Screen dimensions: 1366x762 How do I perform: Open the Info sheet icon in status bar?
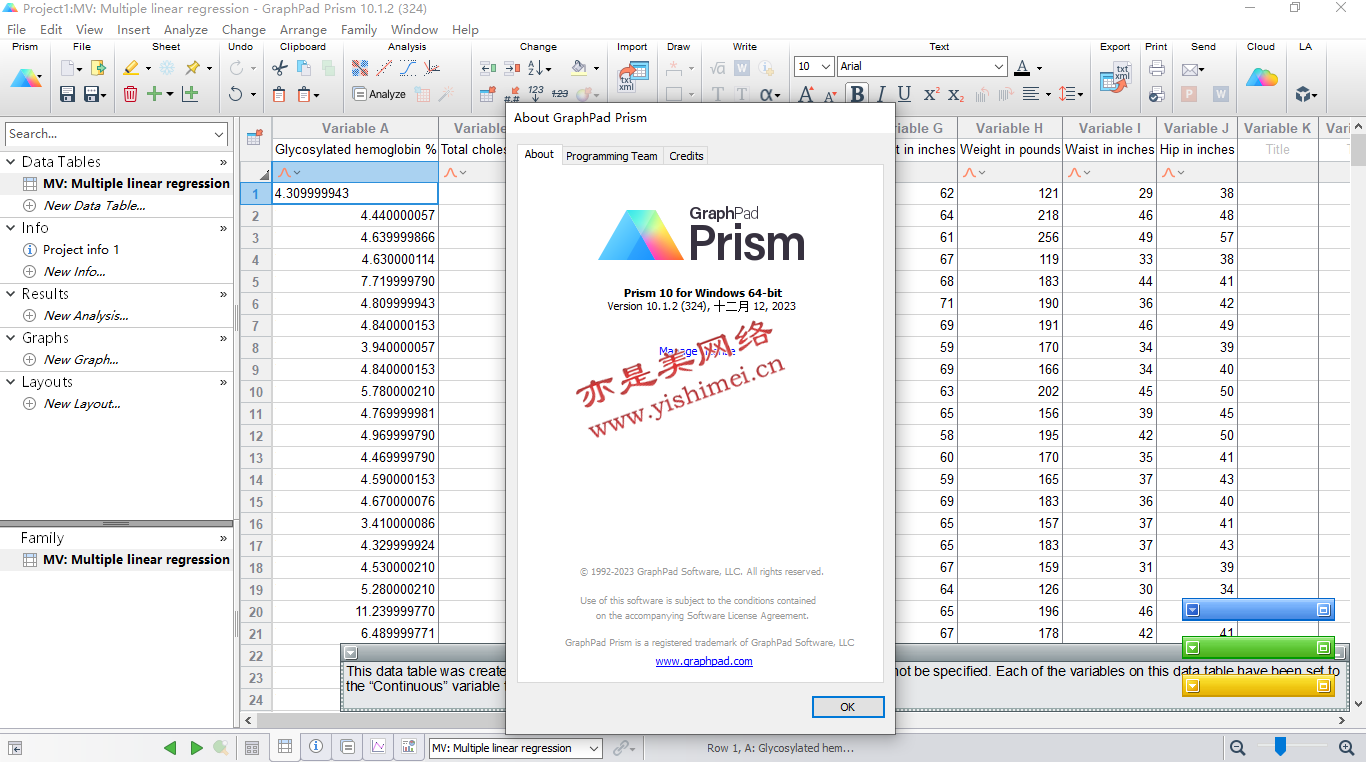316,747
